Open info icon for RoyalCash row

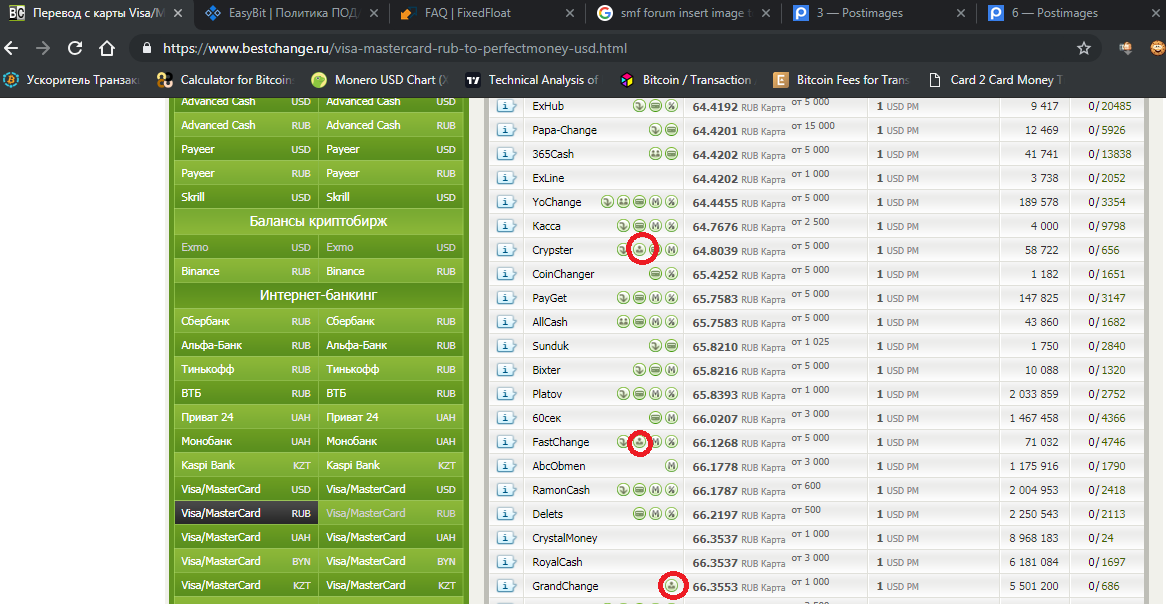506,562
